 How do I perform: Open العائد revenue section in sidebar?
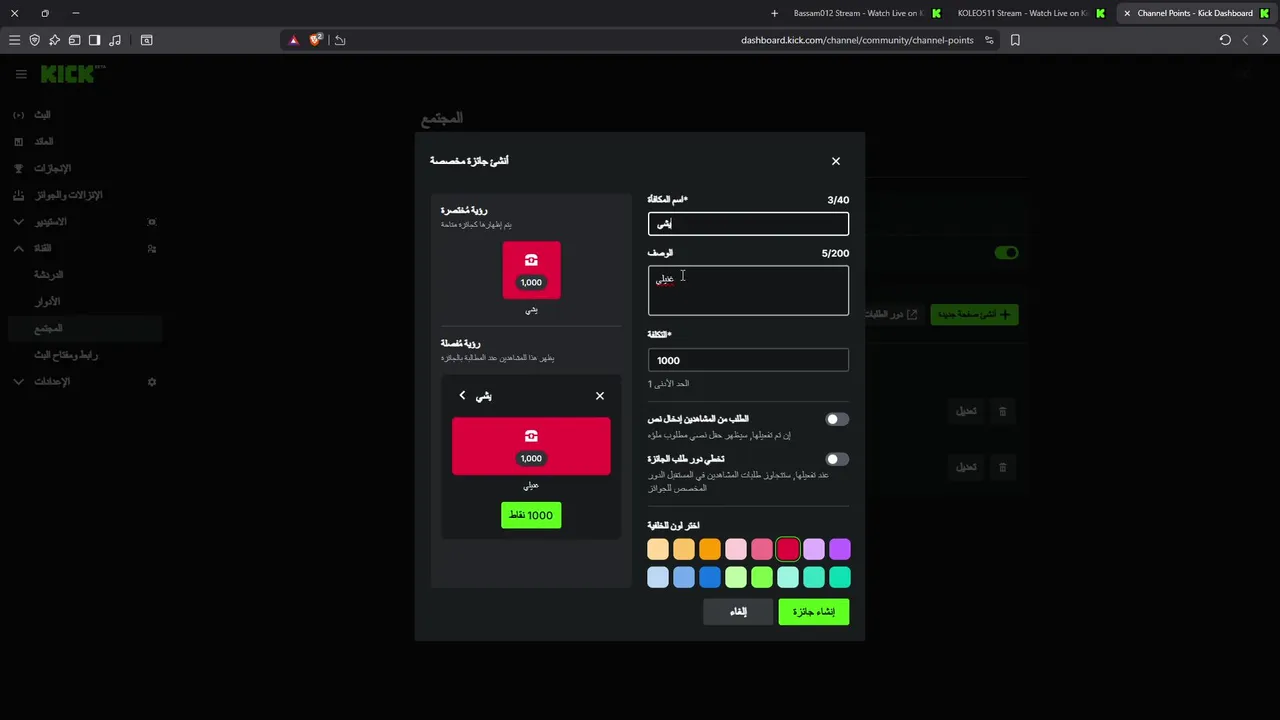[44, 142]
